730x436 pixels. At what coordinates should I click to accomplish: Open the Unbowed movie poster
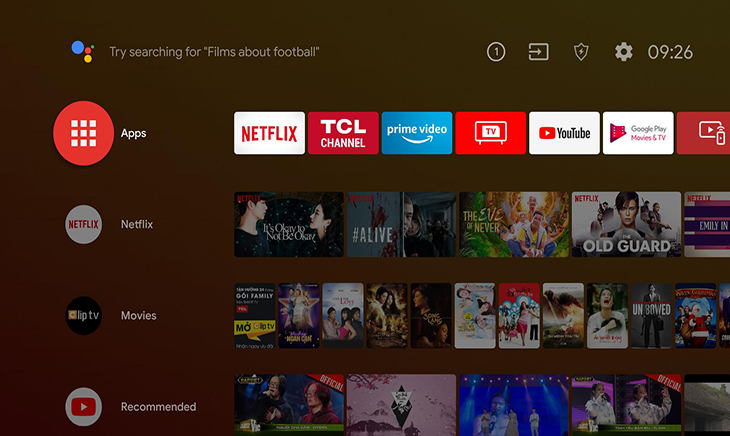(651, 315)
